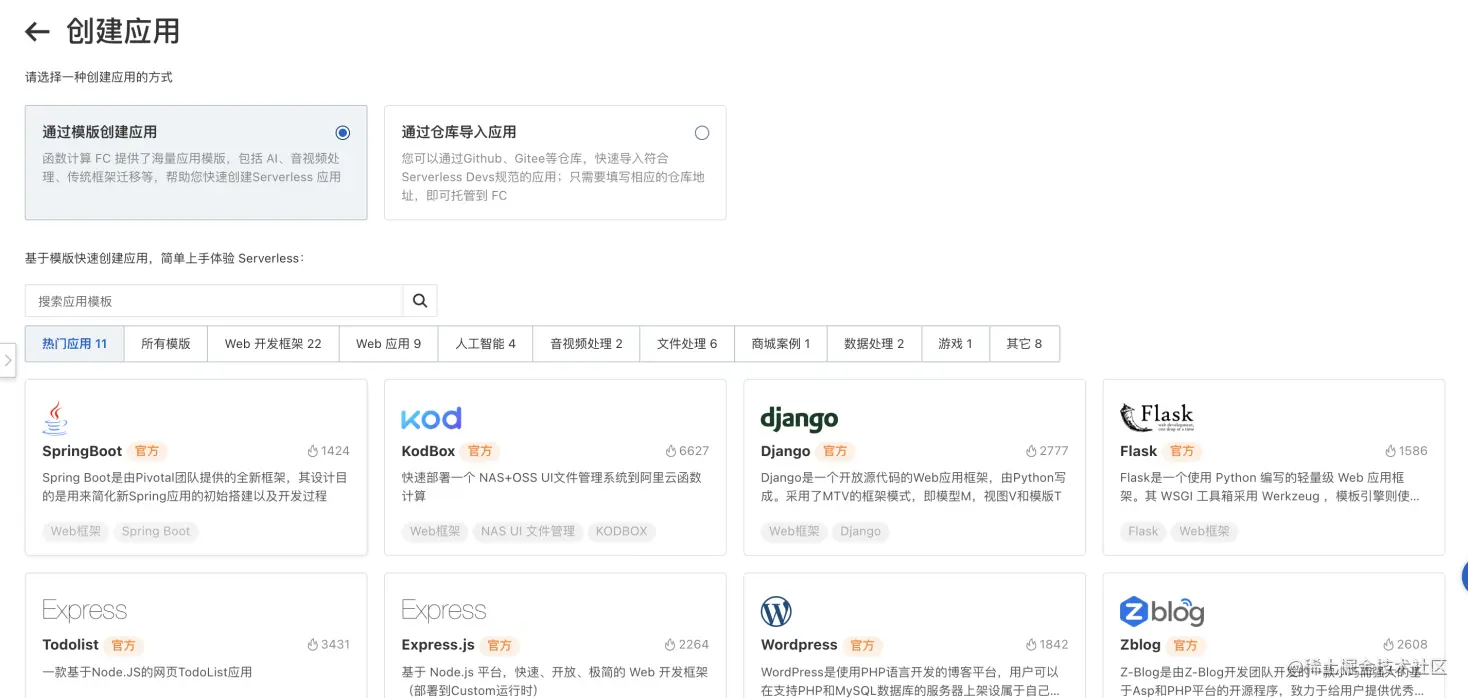Click 官方 badge next to KodBox
This screenshot has width=1468, height=698.
[x=480, y=451]
